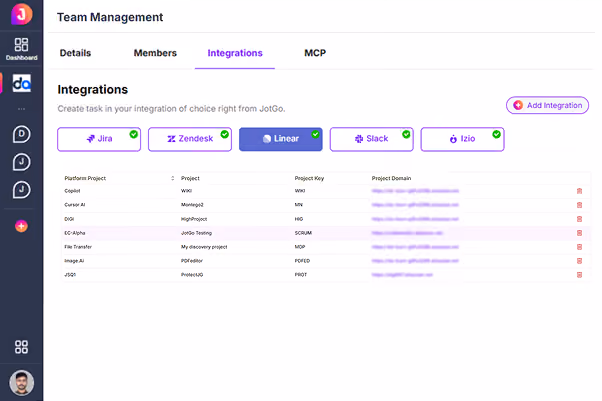602x401 pixels.
Task: Select the Jira integration card
Action: [99, 139]
